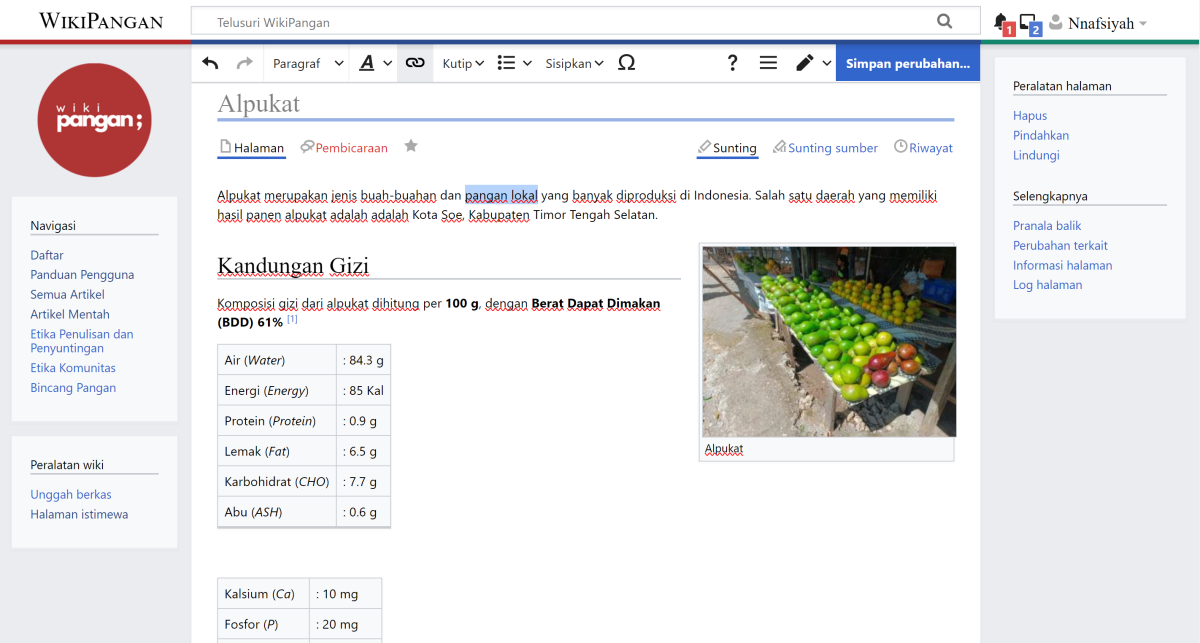Image resolution: width=1200 pixels, height=643 pixels.
Task: Check the 2 new notices icon
Action: tap(1028, 20)
